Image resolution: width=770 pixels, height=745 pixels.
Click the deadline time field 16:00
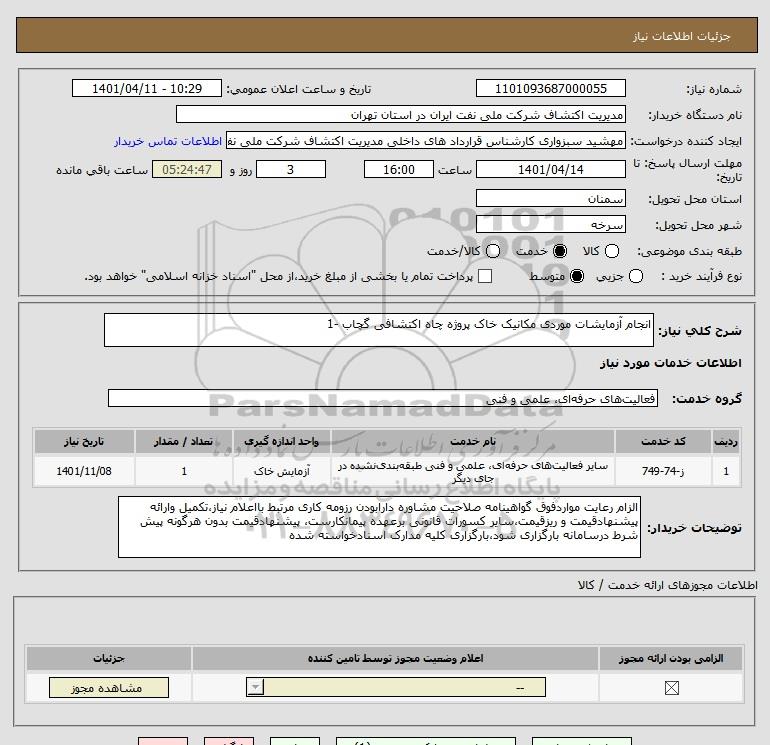pyautogui.click(x=399, y=169)
